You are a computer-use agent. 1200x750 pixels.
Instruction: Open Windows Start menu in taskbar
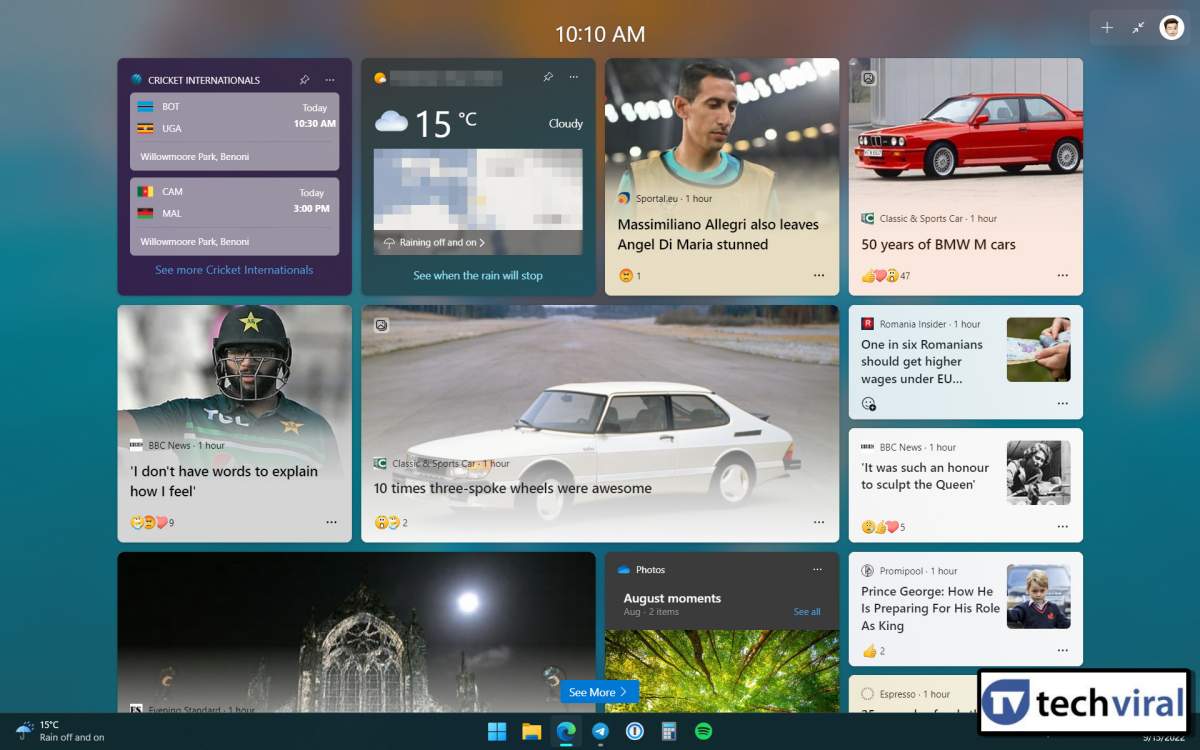pos(497,731)
